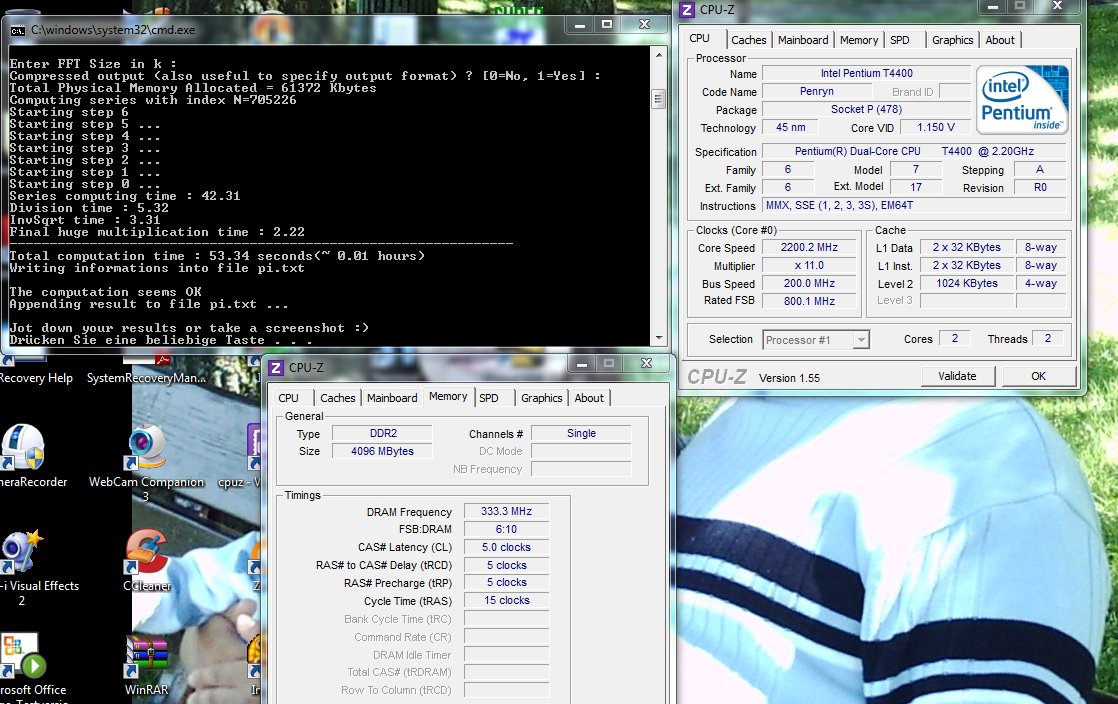Open CCleaner desktop shortcut
The image size is (1118, 704).
click(x=146, y=561)
